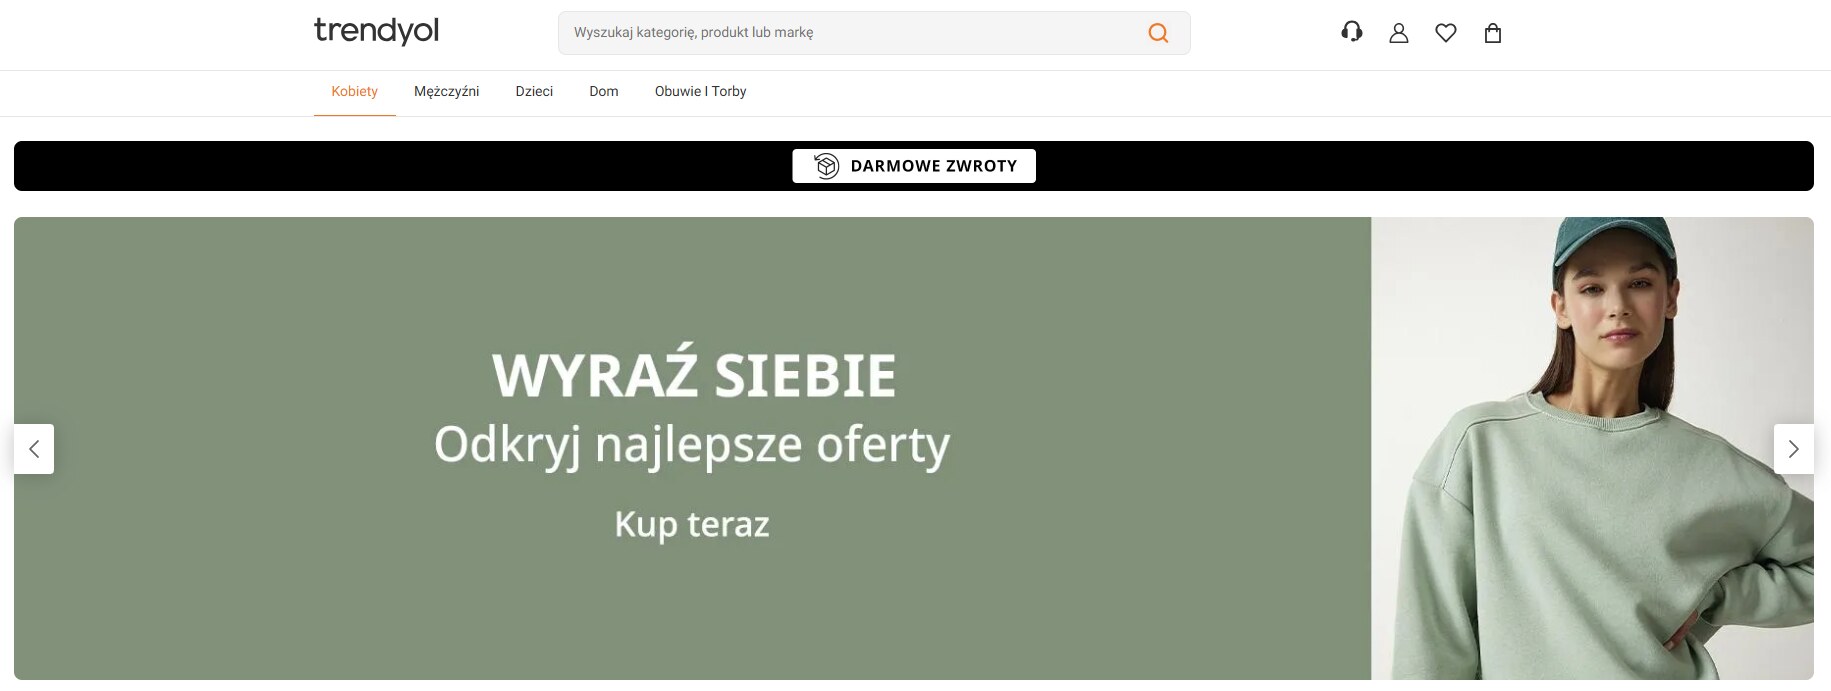
Task: Open favorites with the heart icon
Action: 1445,33
